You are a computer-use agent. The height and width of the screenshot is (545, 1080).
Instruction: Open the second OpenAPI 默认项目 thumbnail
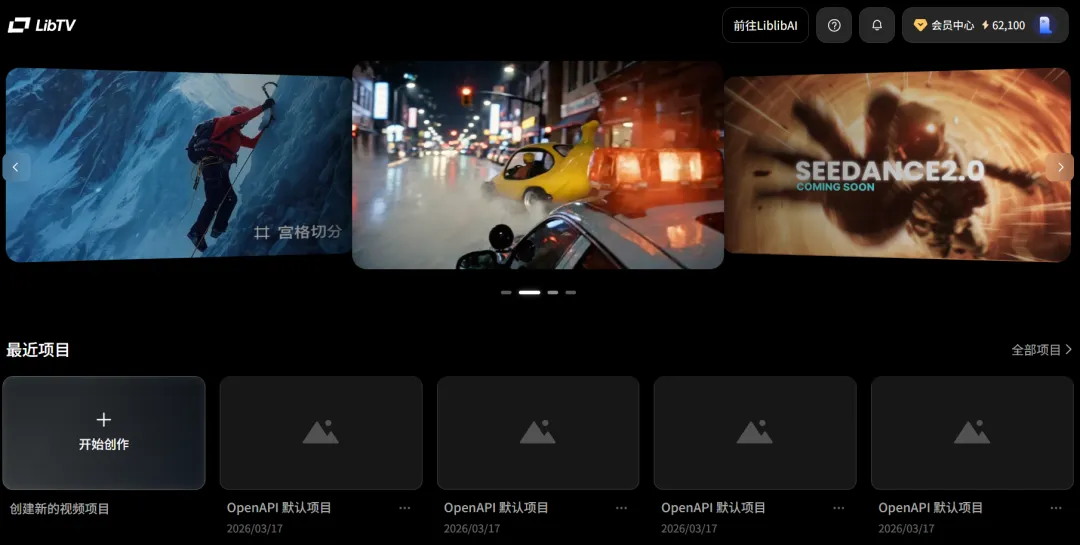point(538,433)
